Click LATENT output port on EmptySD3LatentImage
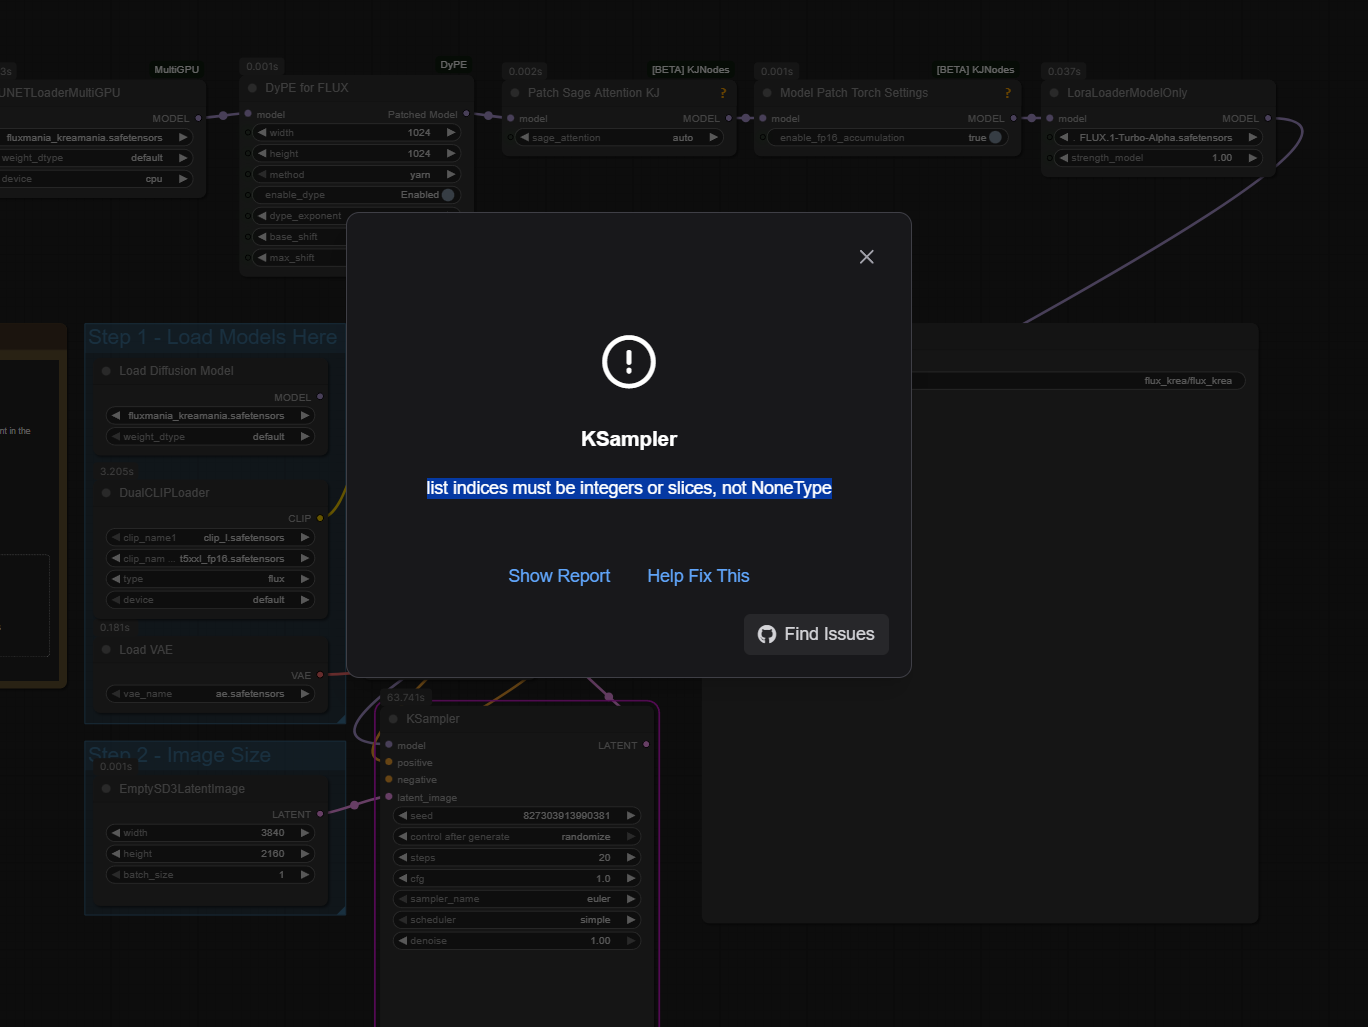Viewport: 1368px width, 1027px height. tap(320, 814)
